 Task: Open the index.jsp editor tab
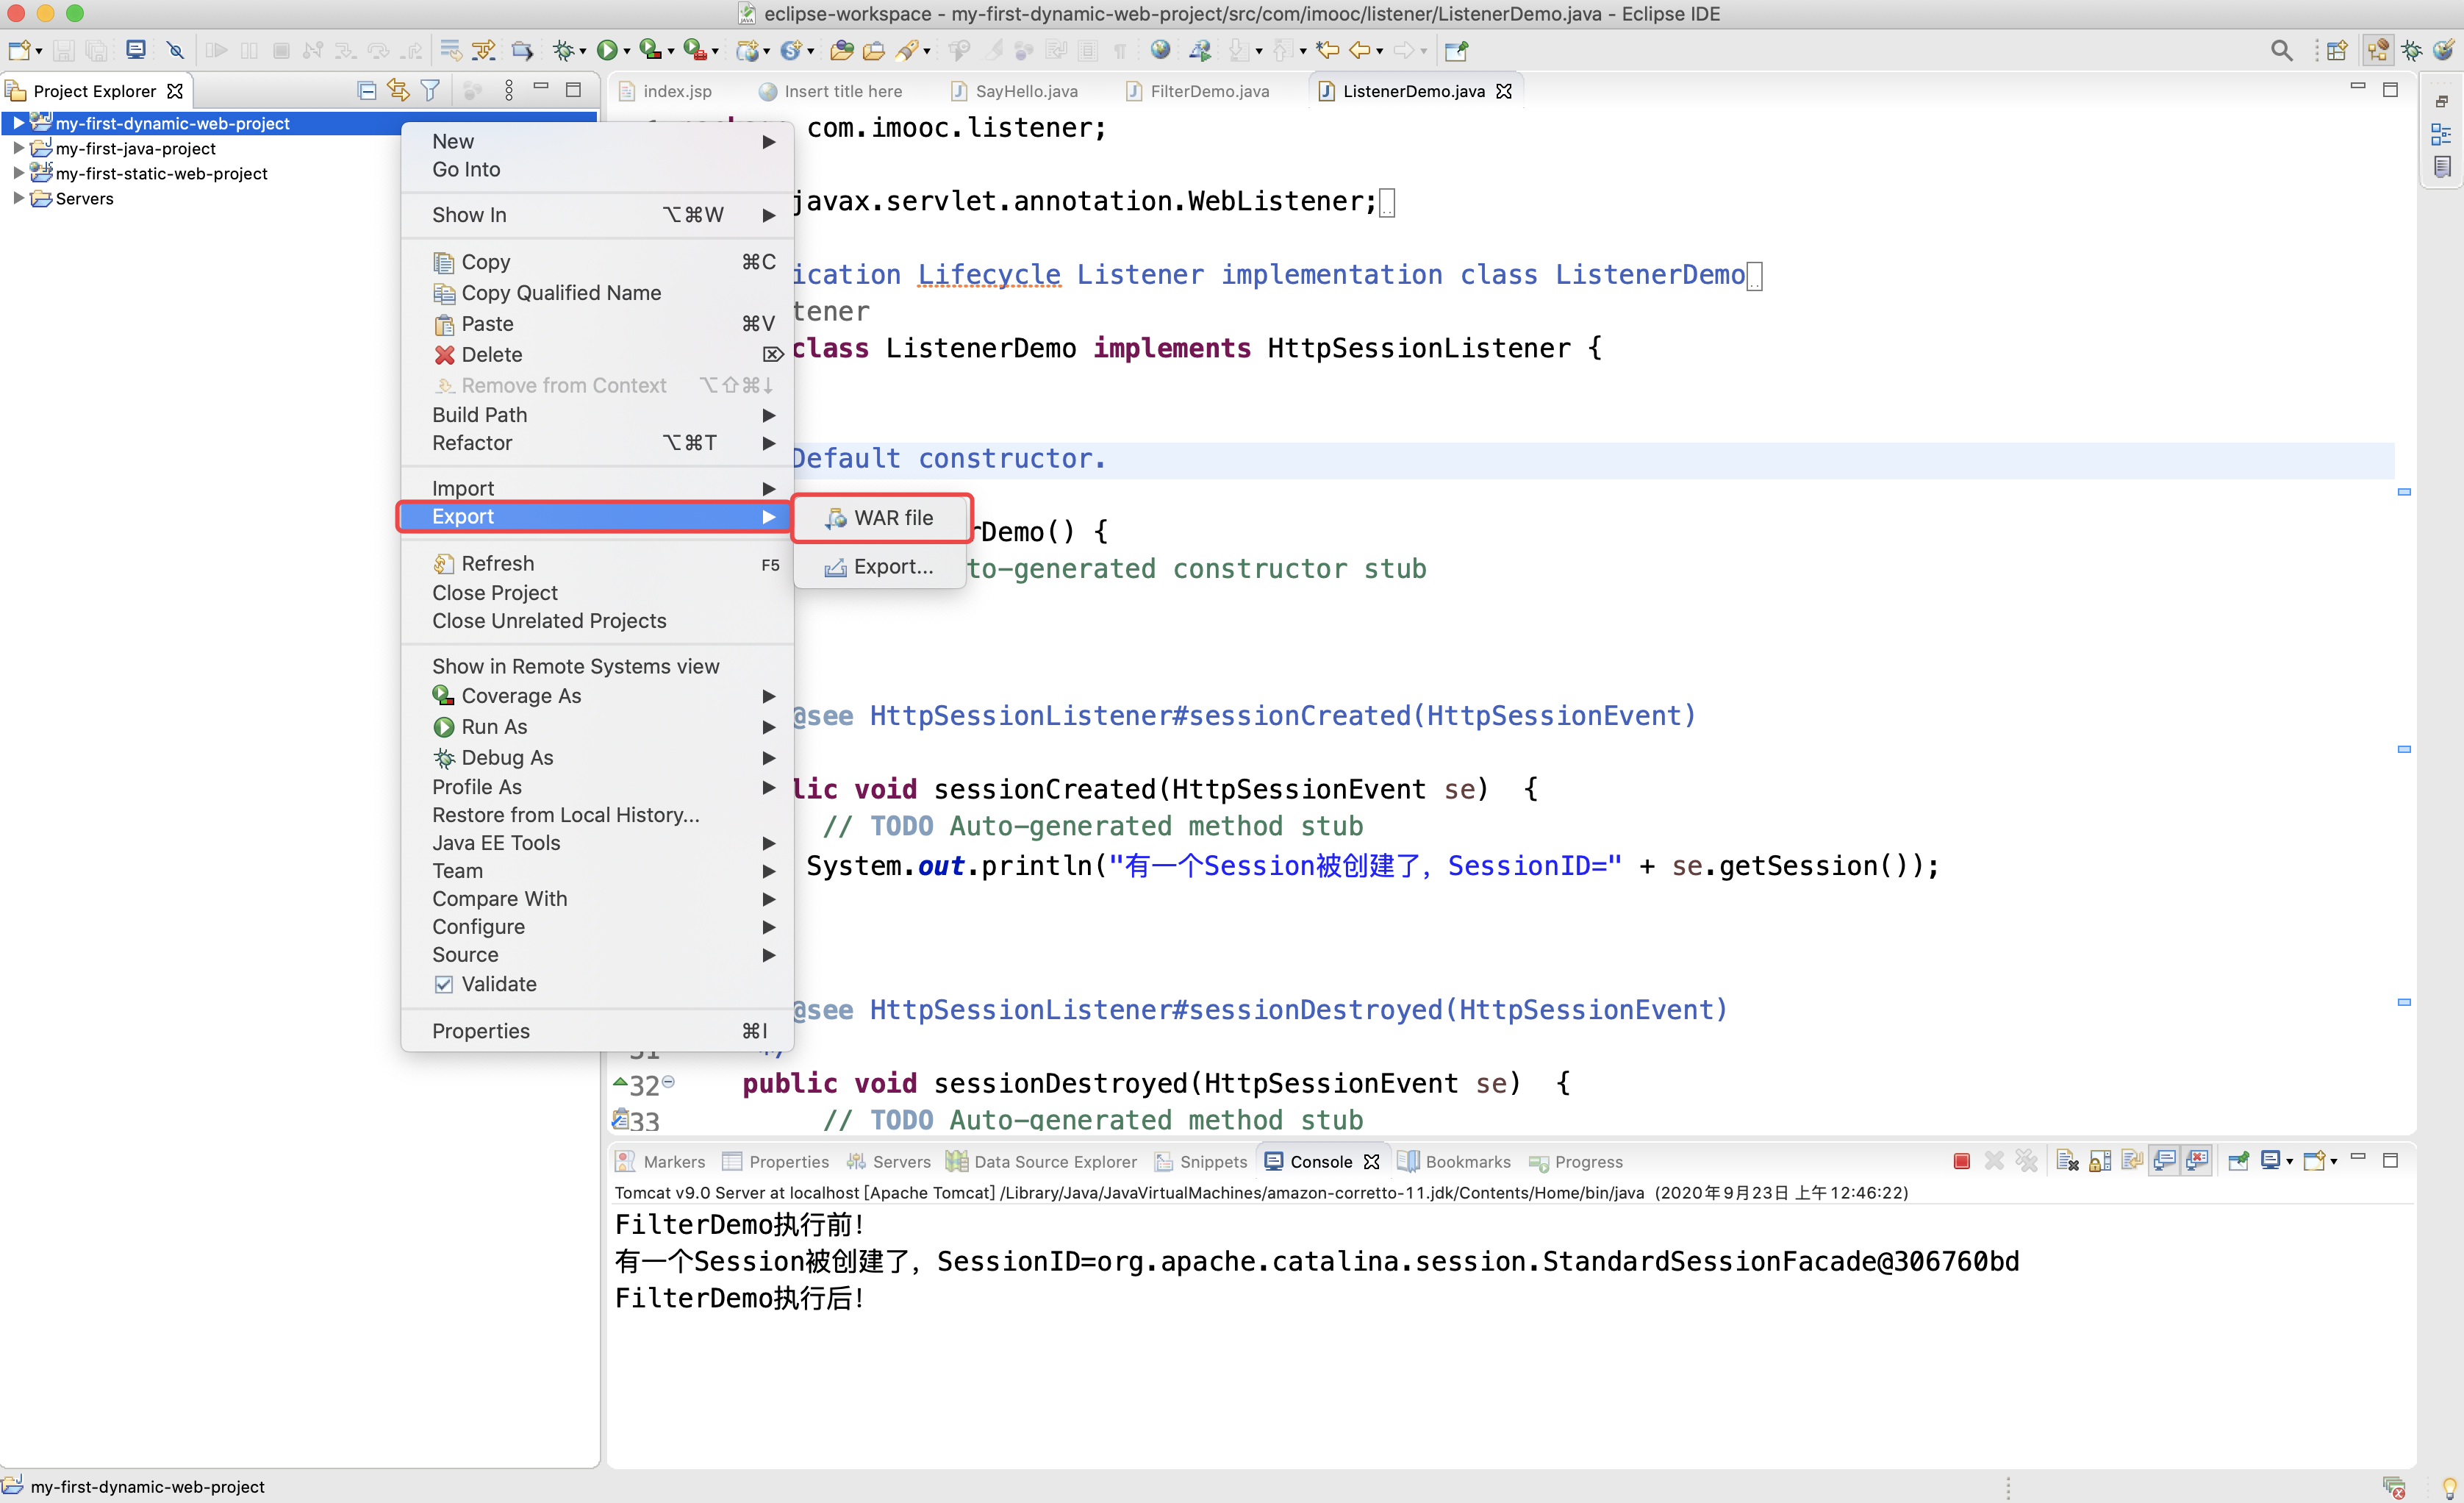666,91
